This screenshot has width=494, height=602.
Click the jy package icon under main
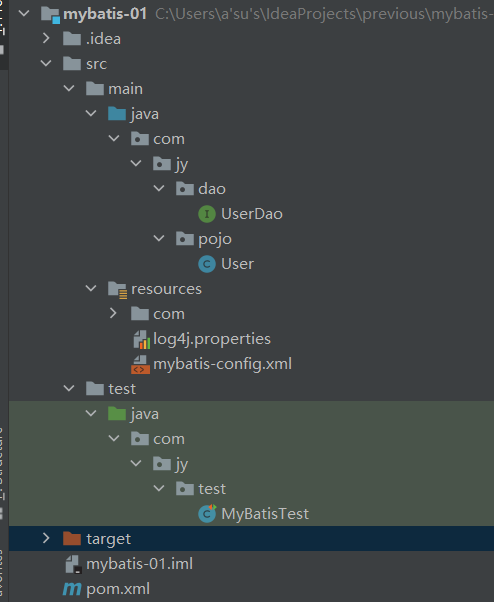[162, 164]
